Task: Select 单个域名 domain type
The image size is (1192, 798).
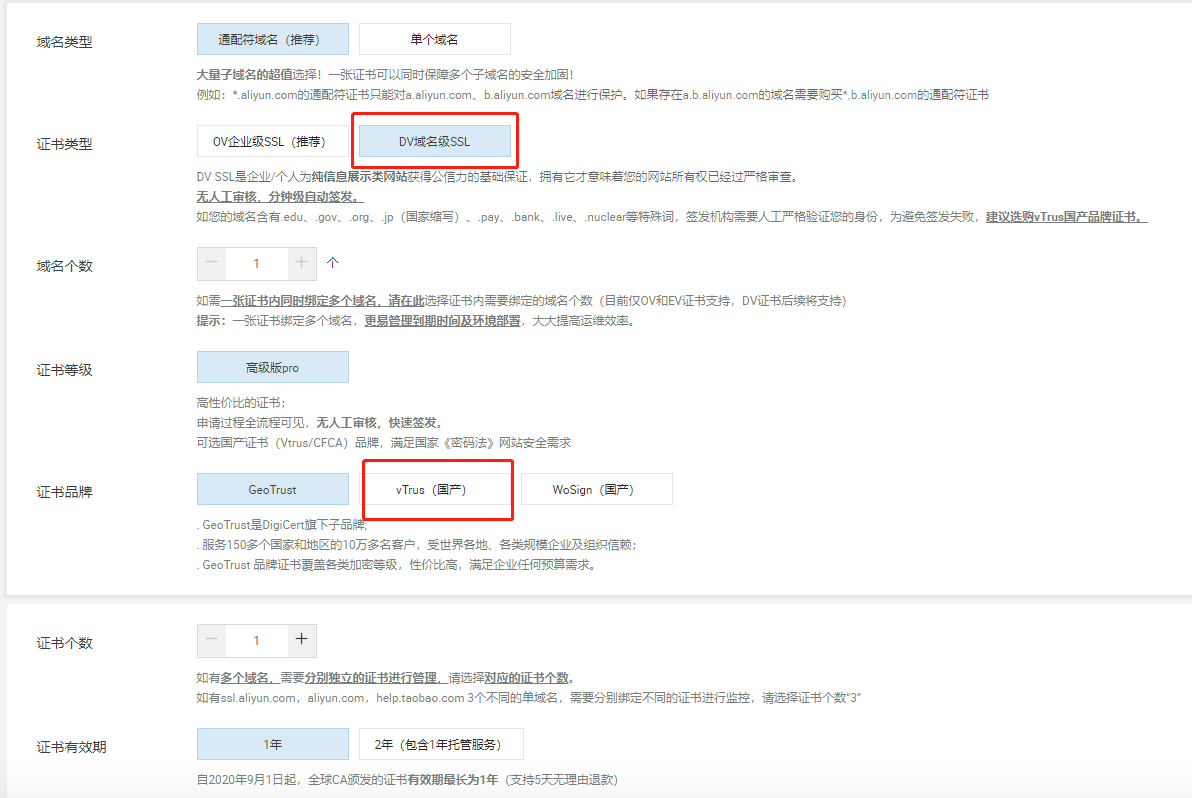Action: pos(434,40)
